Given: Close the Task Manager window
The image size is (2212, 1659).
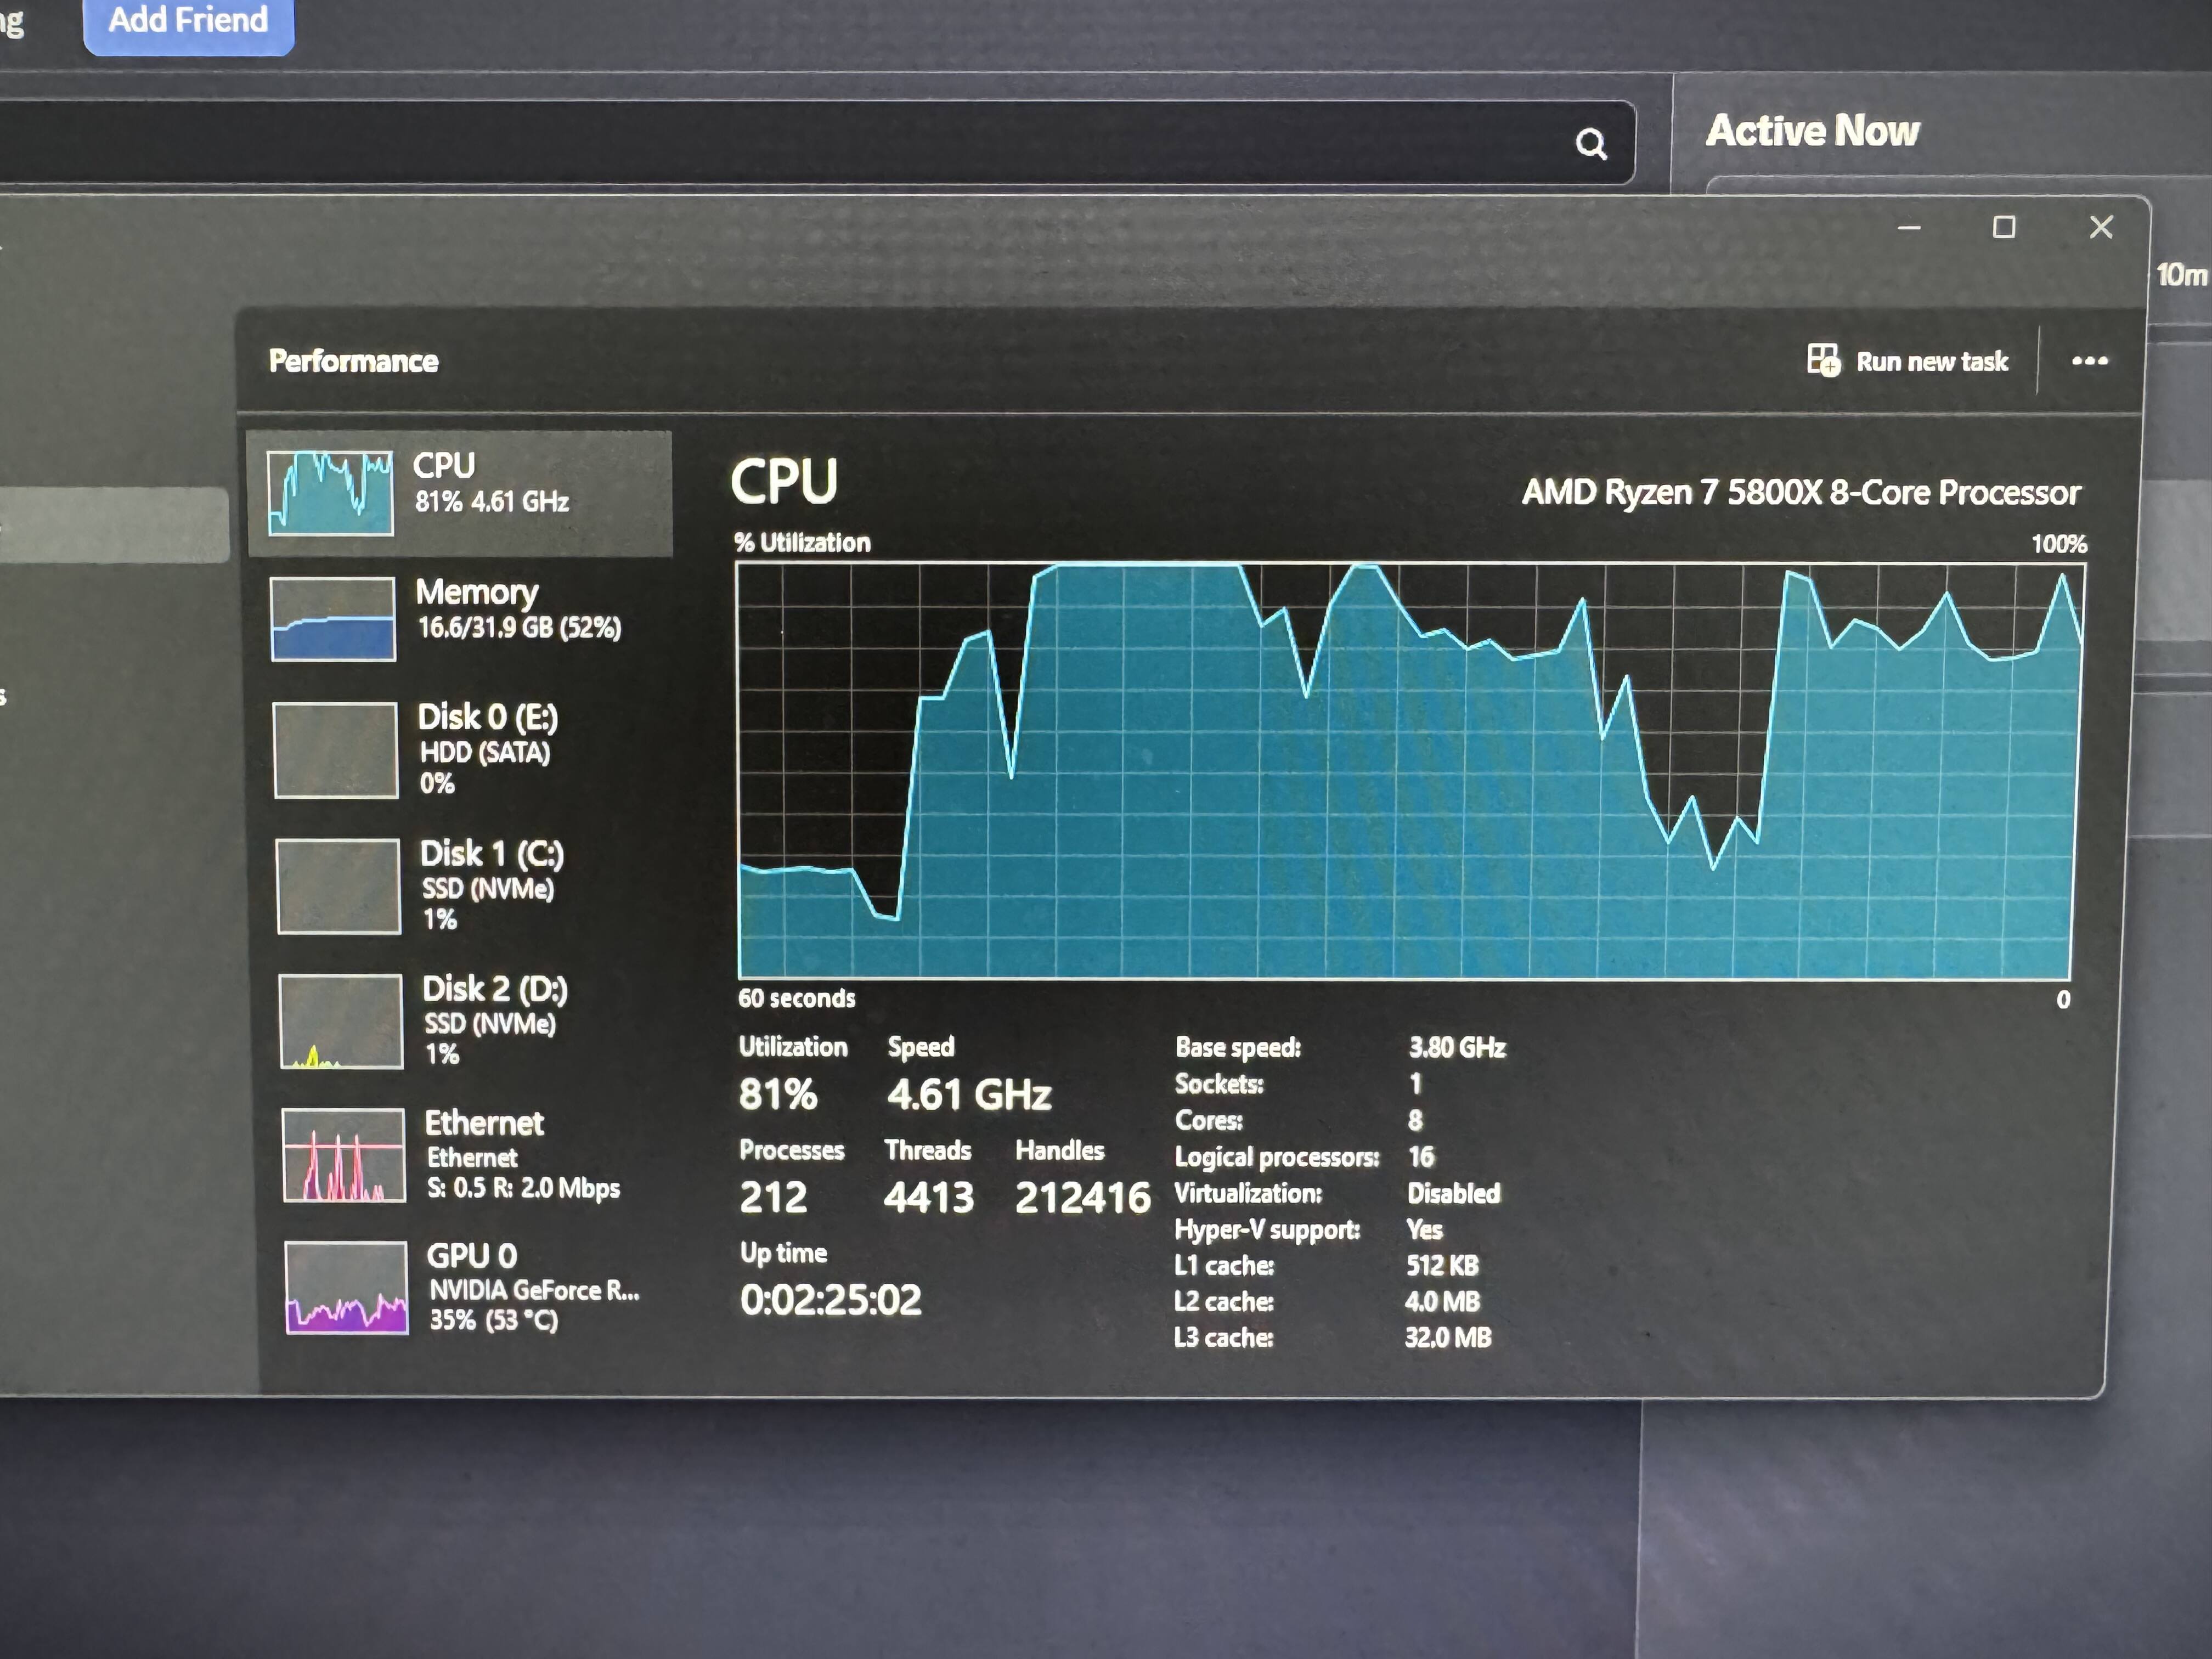Looking at the screenshot, I should 2101,227.
